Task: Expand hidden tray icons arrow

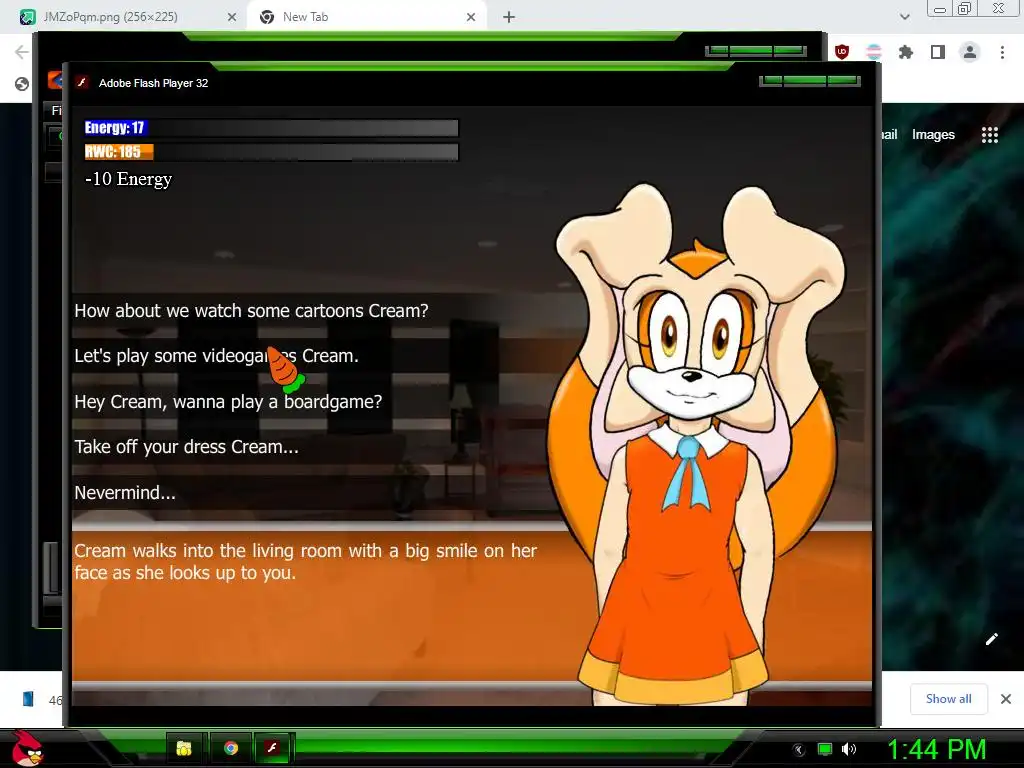Action: click(799, 750)
